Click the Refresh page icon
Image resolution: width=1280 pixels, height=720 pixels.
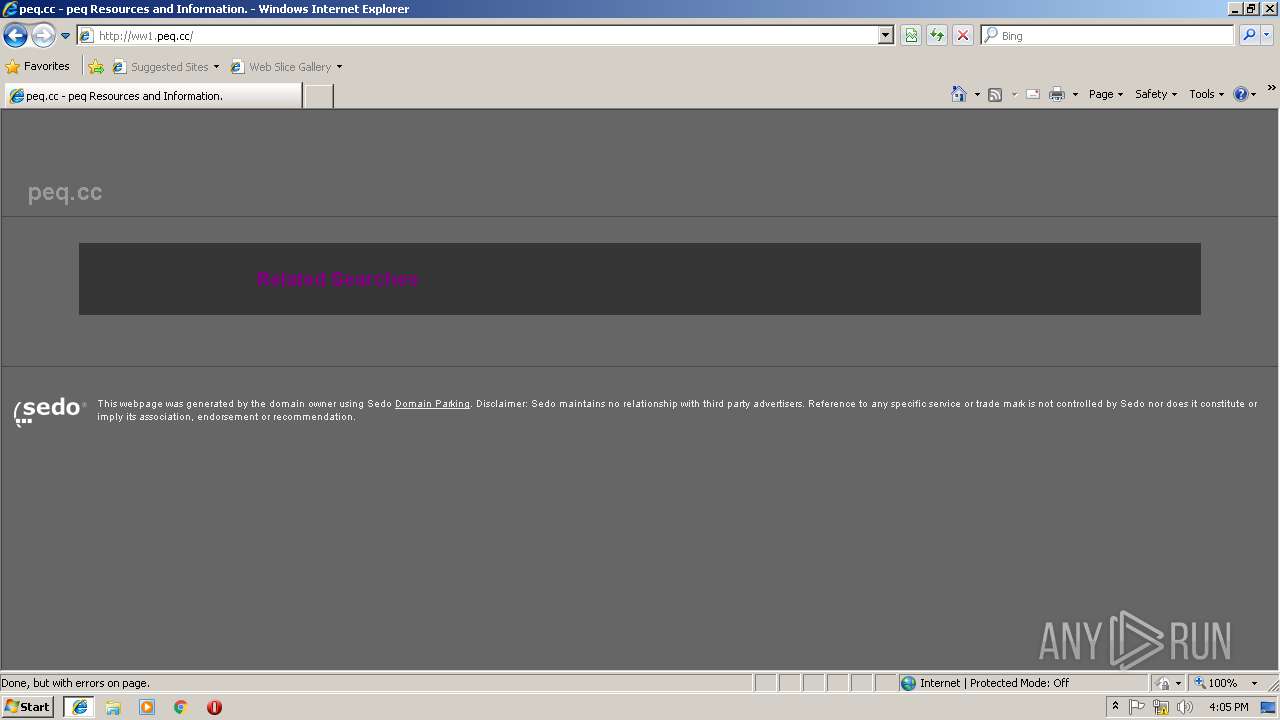[x=937, y=35]
